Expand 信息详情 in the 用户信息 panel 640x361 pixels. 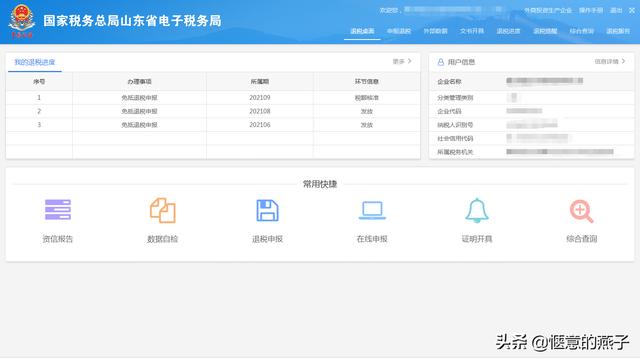610,61
